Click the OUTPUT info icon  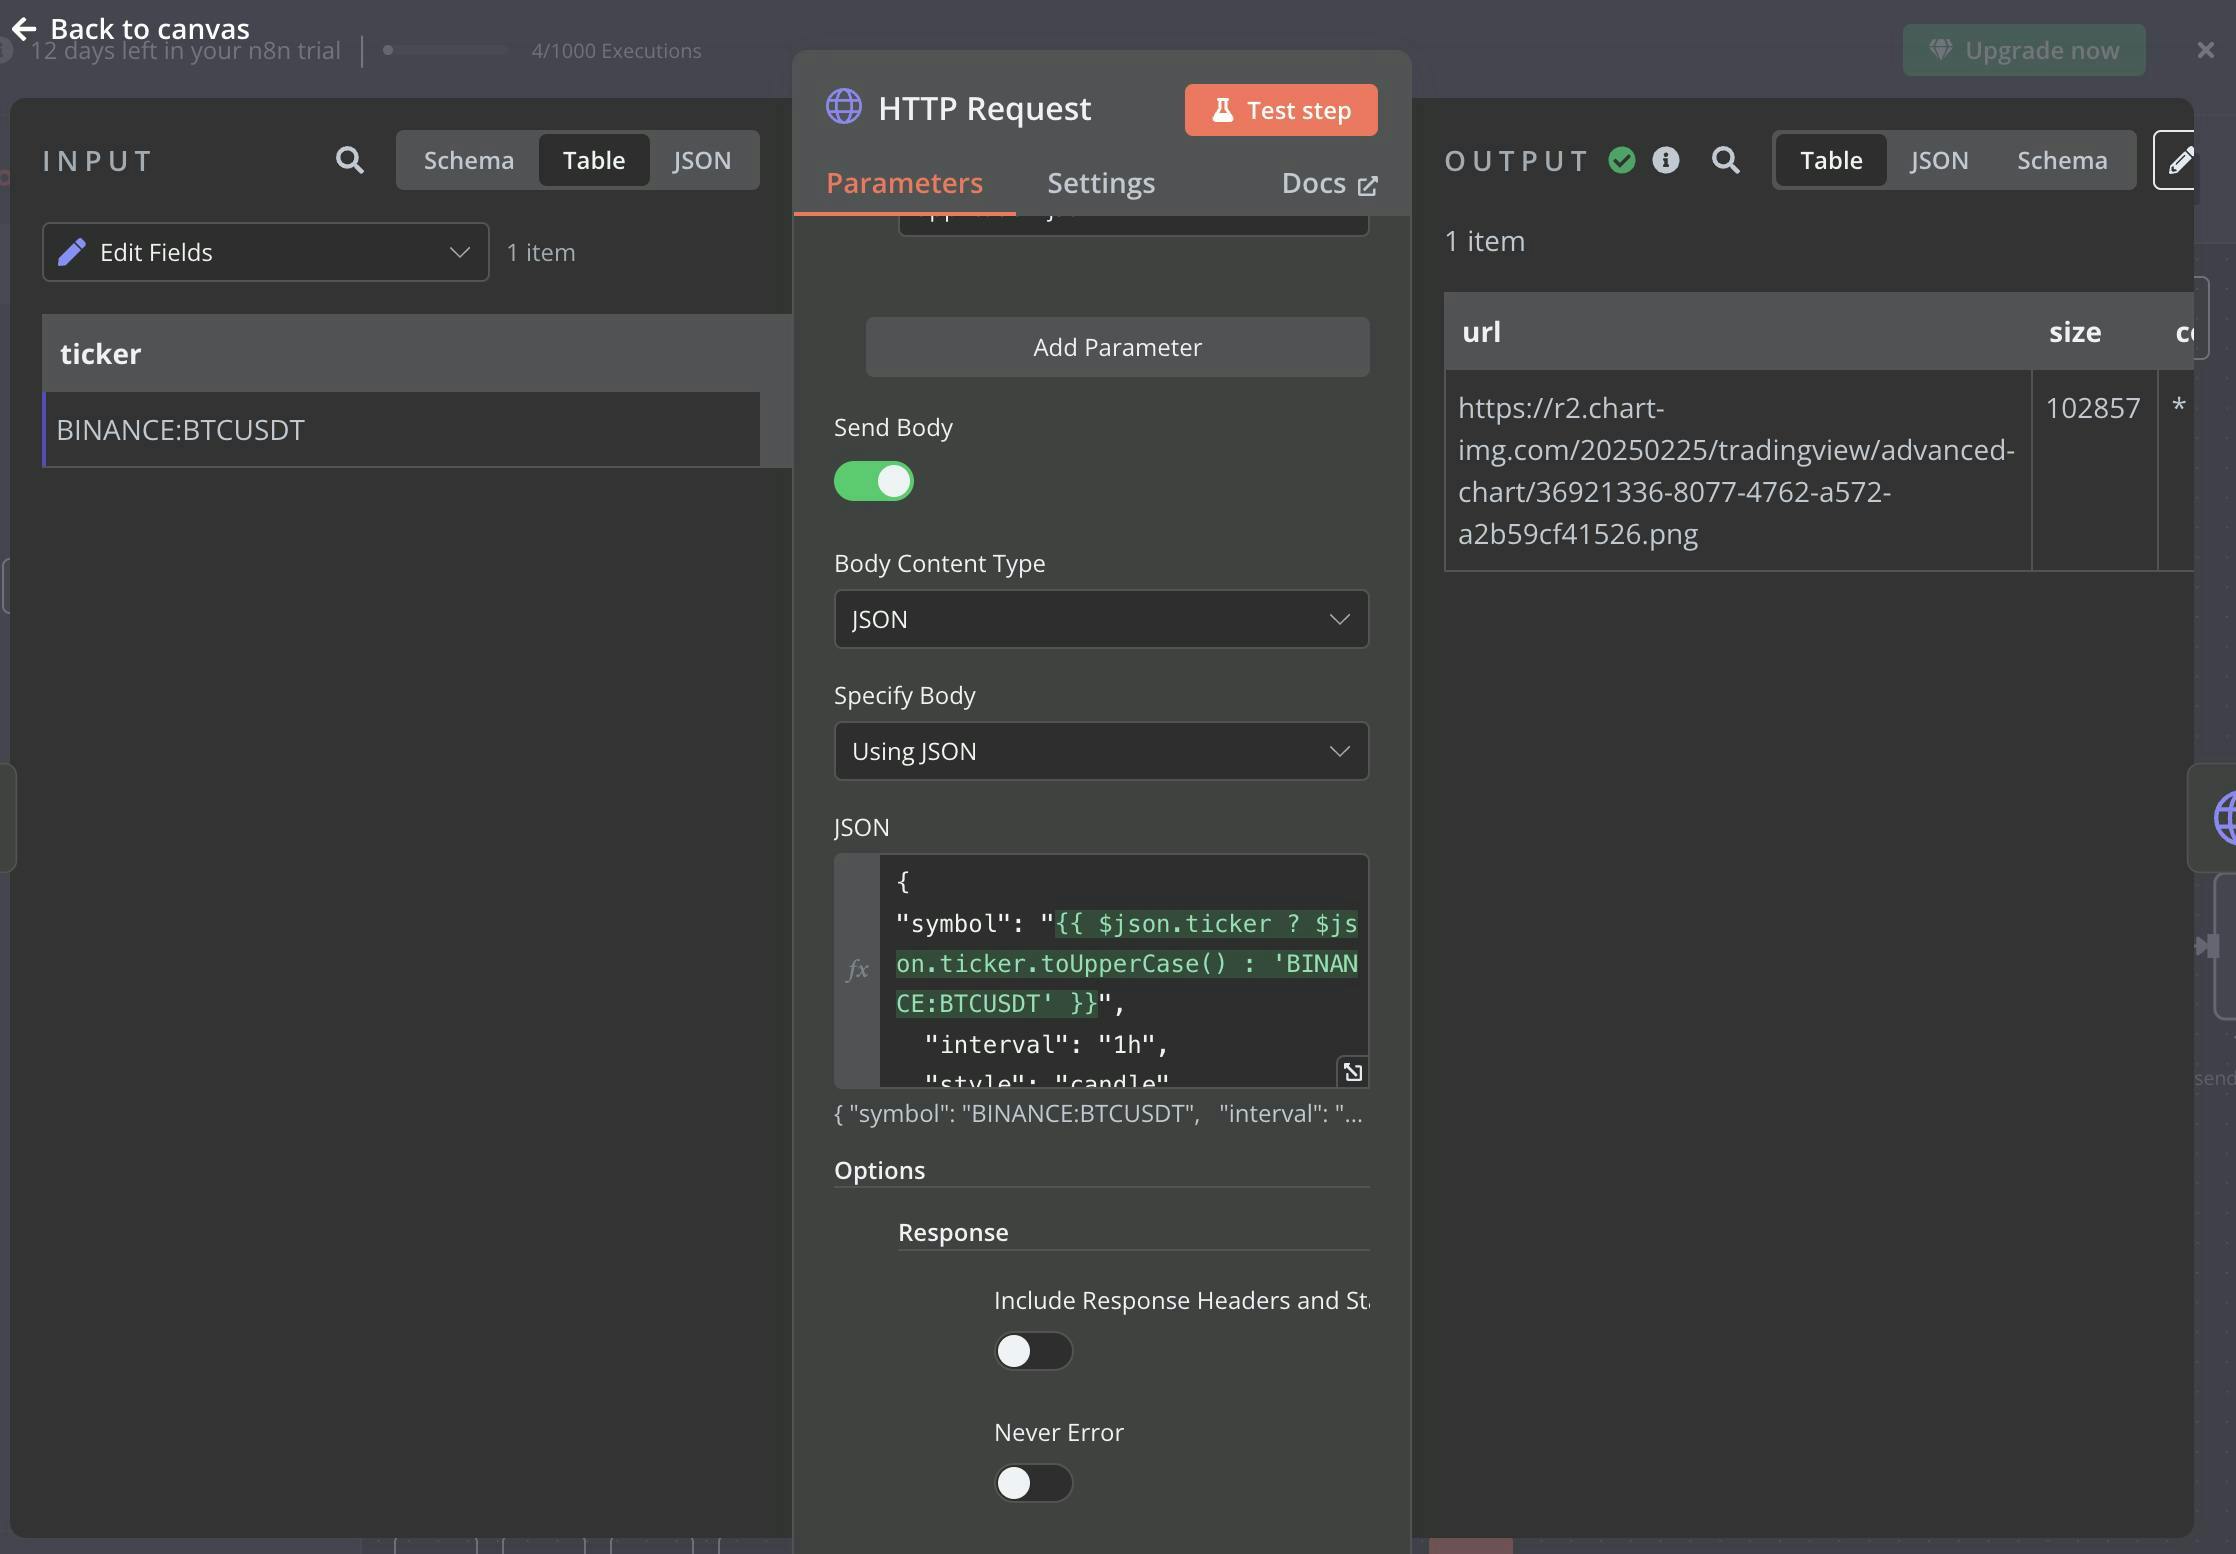[x=1665, y=160]
